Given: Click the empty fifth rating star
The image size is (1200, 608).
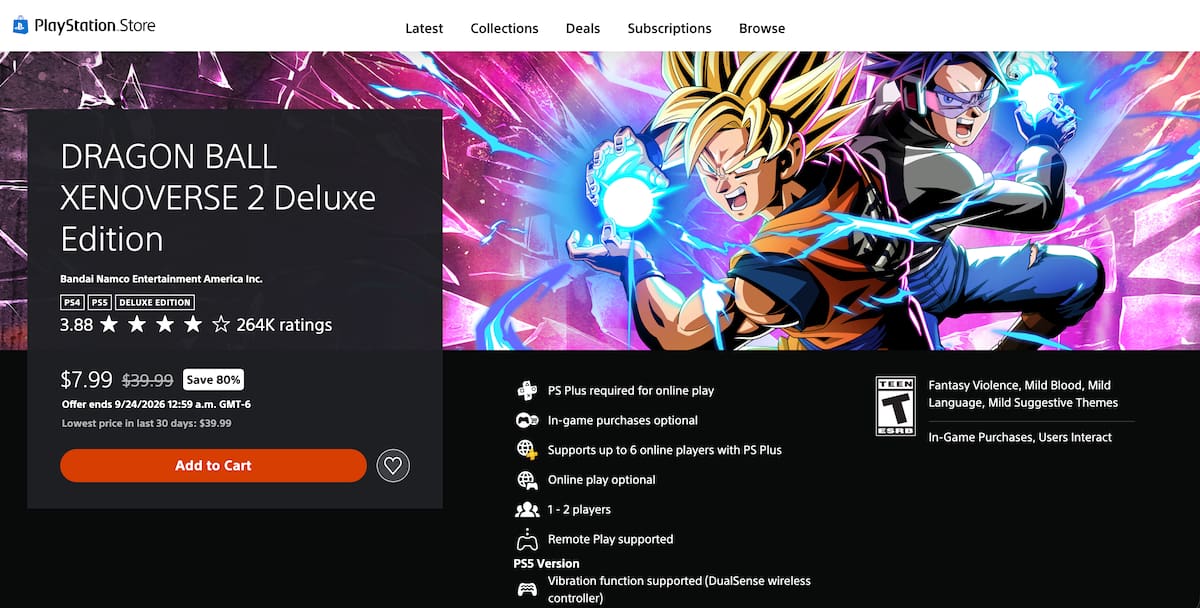Looking at the screenshot, I should tap(221, 325).
